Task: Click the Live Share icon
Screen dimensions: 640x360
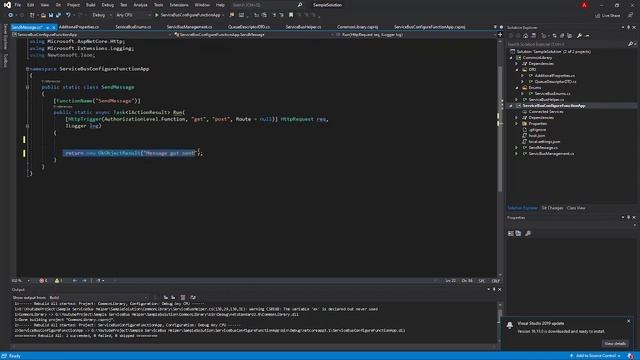Action: (x=598, y=16)
